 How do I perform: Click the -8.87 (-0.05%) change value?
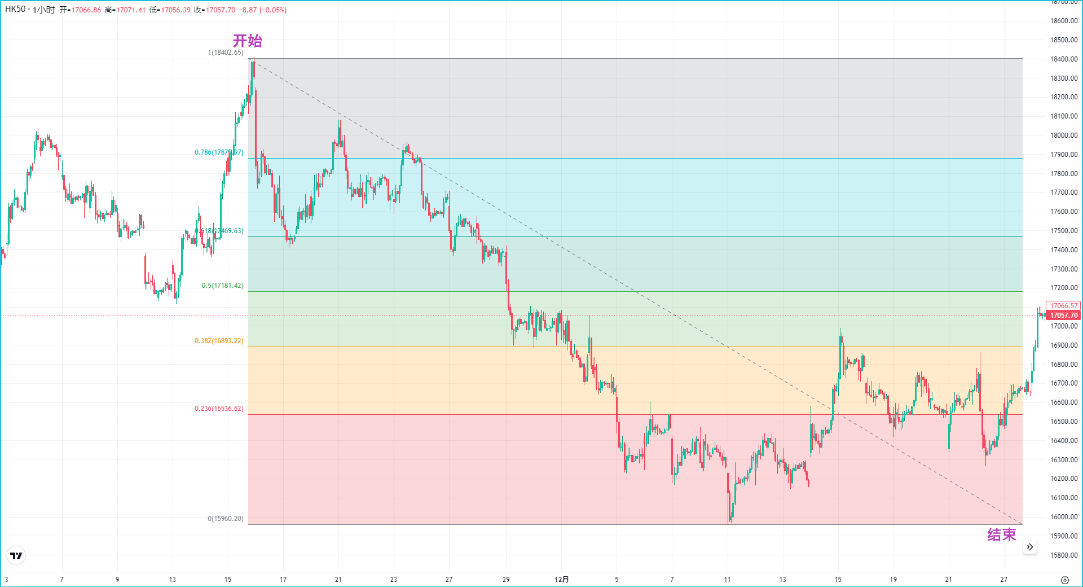point(263,10)
